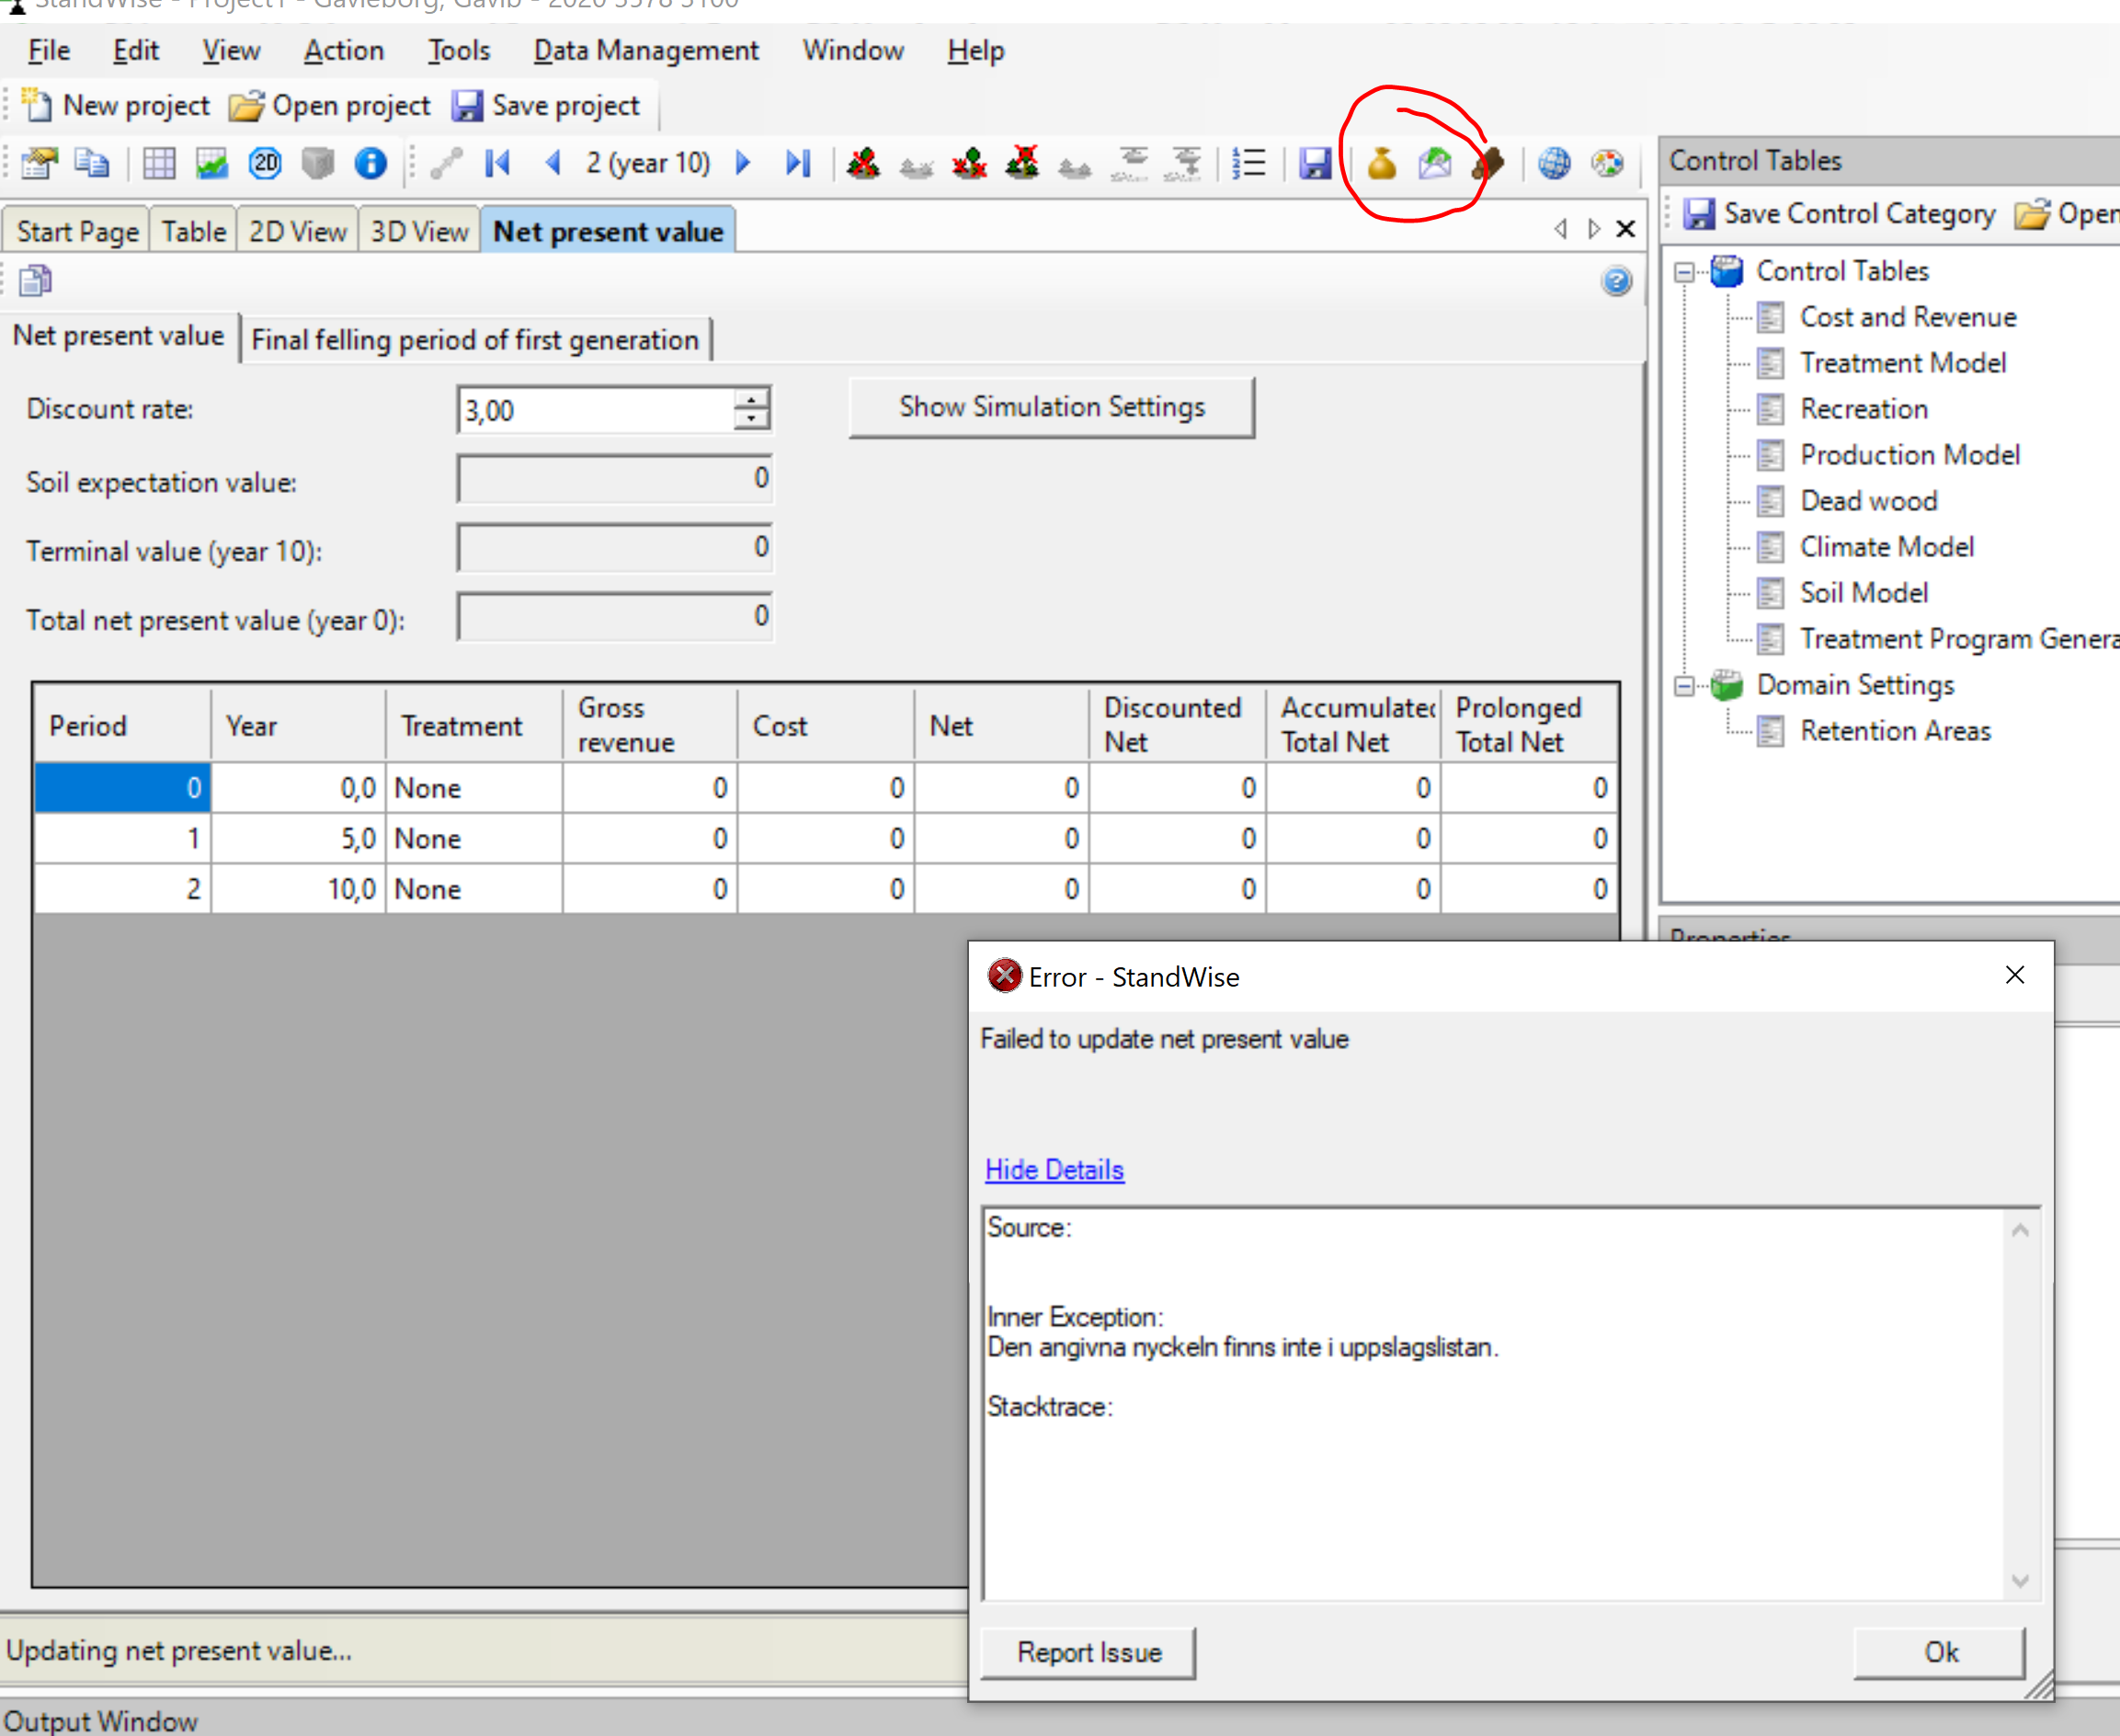Open the 2D view toolbar icon
2120x1736 pixels.
(x=265, y=163)
